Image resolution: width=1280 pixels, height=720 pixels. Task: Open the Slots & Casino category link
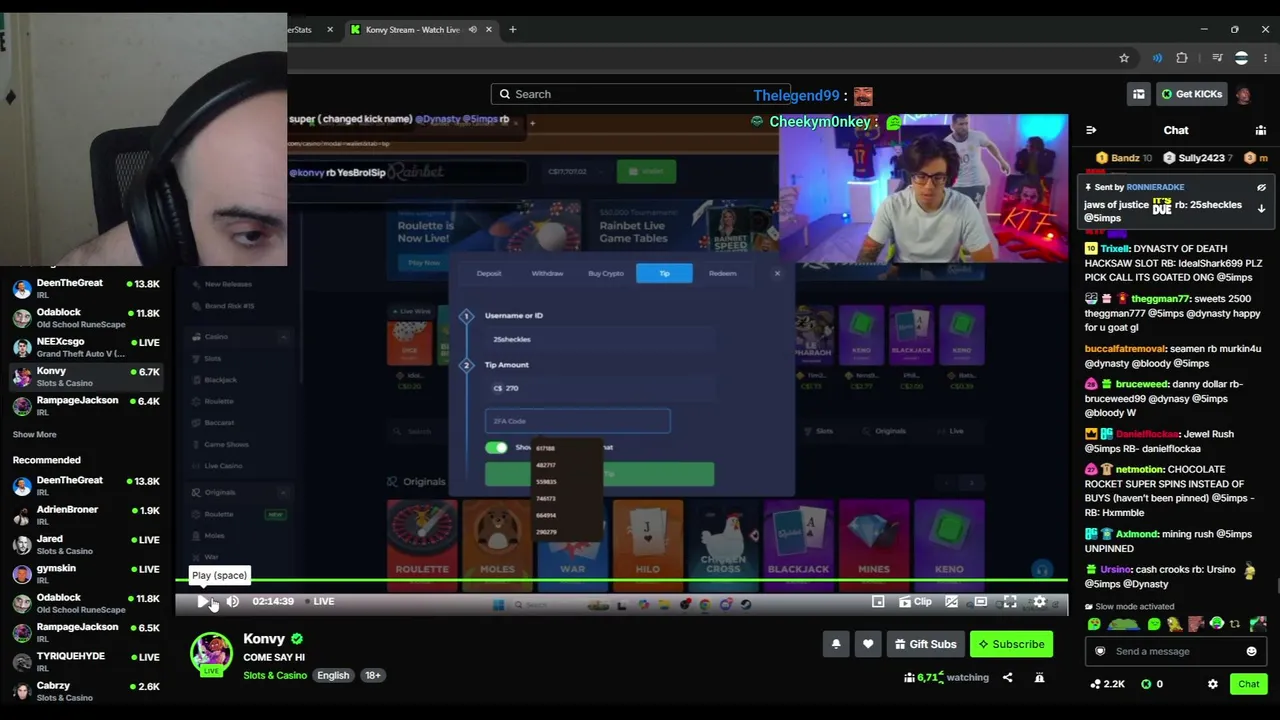[x=275, y=675]
